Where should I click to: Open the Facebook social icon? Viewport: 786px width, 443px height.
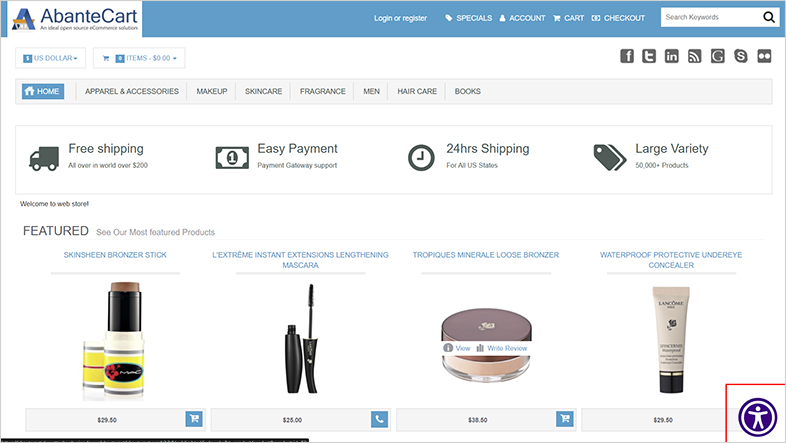[x=627, y=56]
